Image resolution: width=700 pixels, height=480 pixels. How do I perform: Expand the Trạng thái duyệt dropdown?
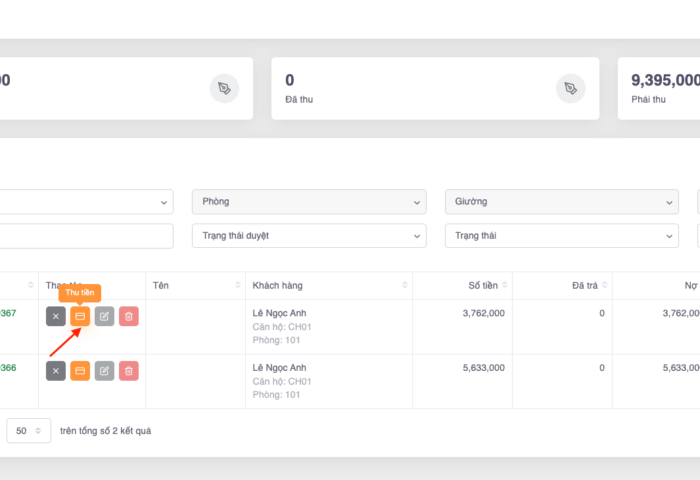pos(308,236)
